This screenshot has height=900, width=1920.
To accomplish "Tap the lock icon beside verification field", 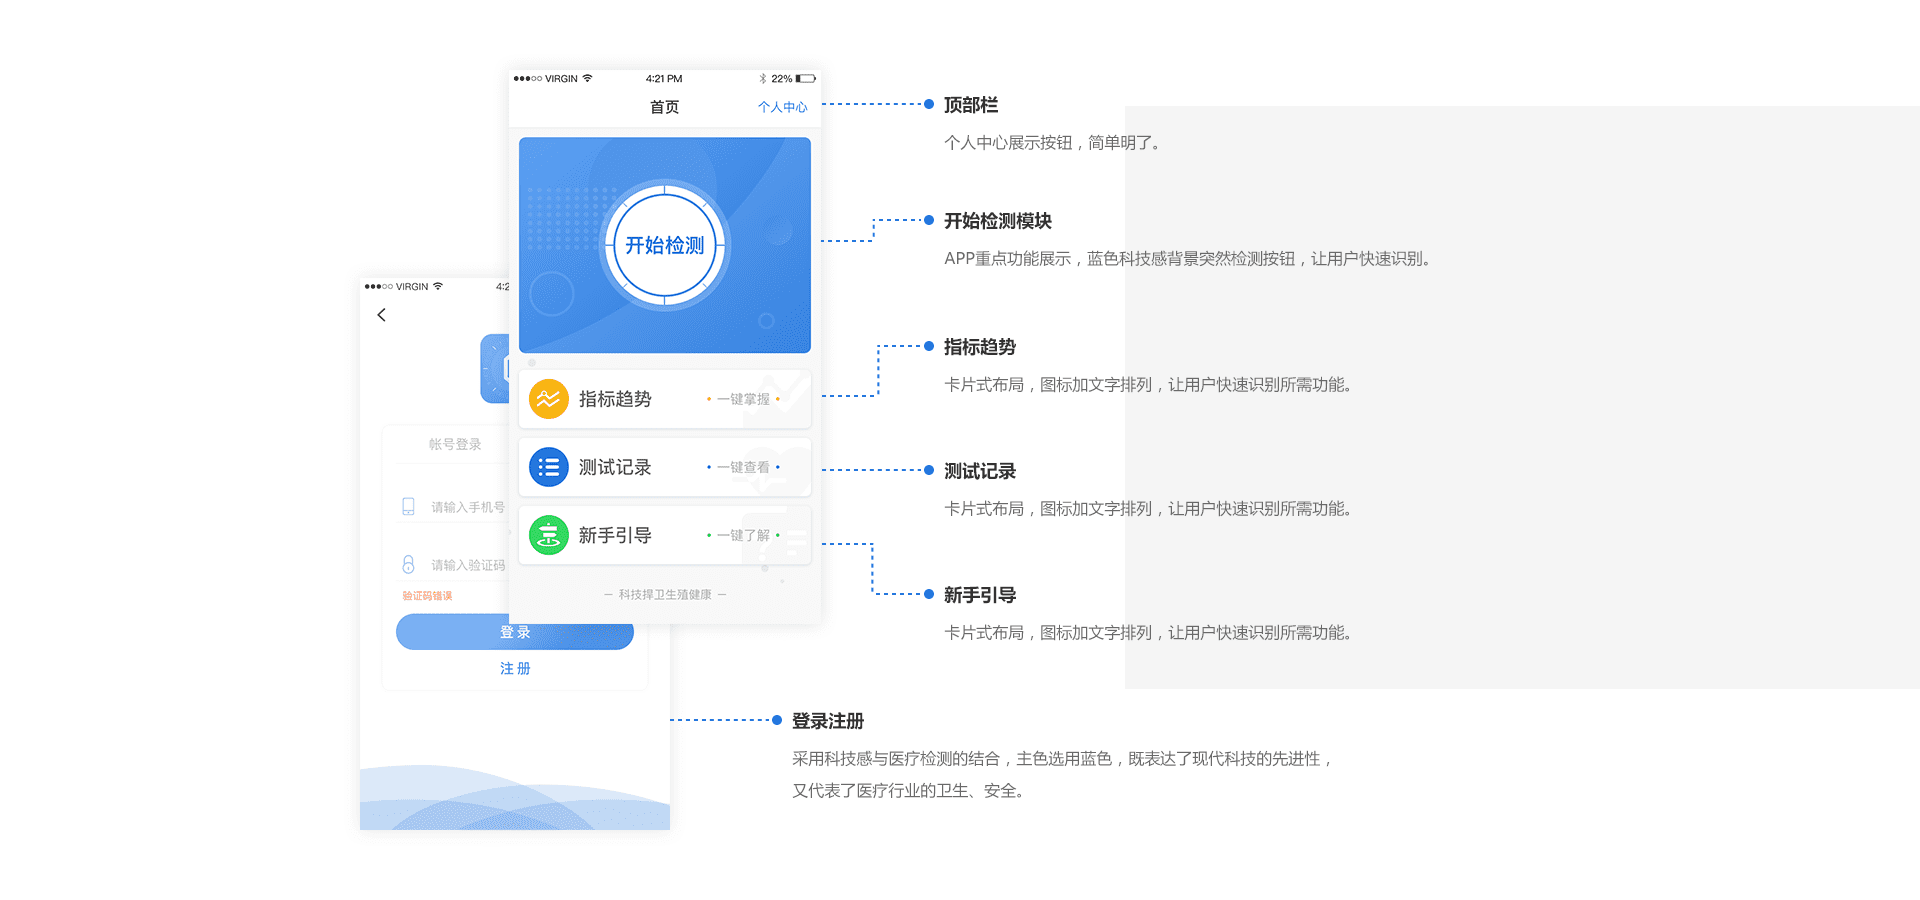I will pyautogui.click(x=408, y=565).
